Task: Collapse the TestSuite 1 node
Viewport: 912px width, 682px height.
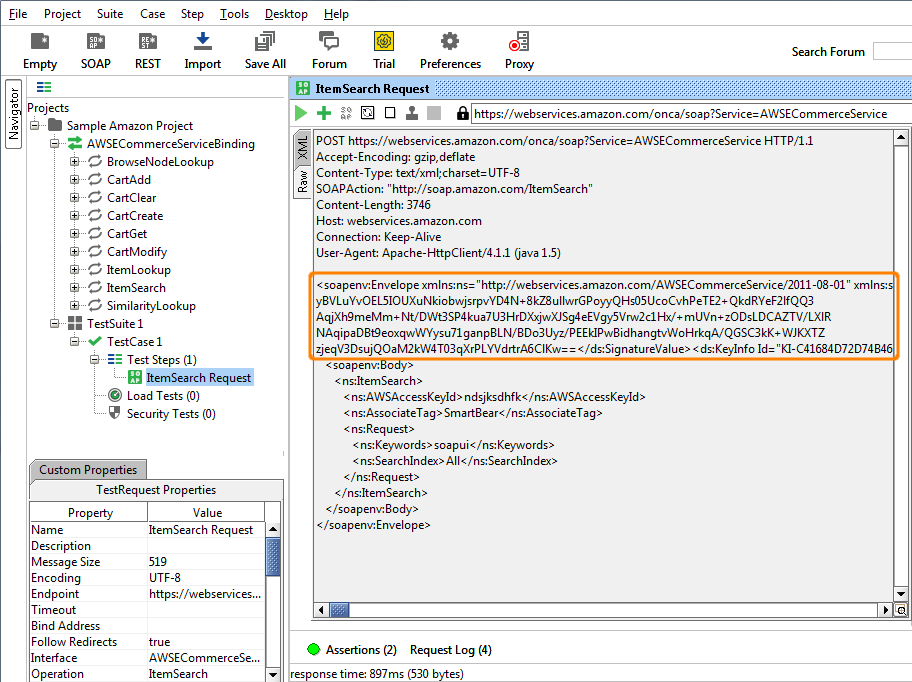Action: (55, 323)
